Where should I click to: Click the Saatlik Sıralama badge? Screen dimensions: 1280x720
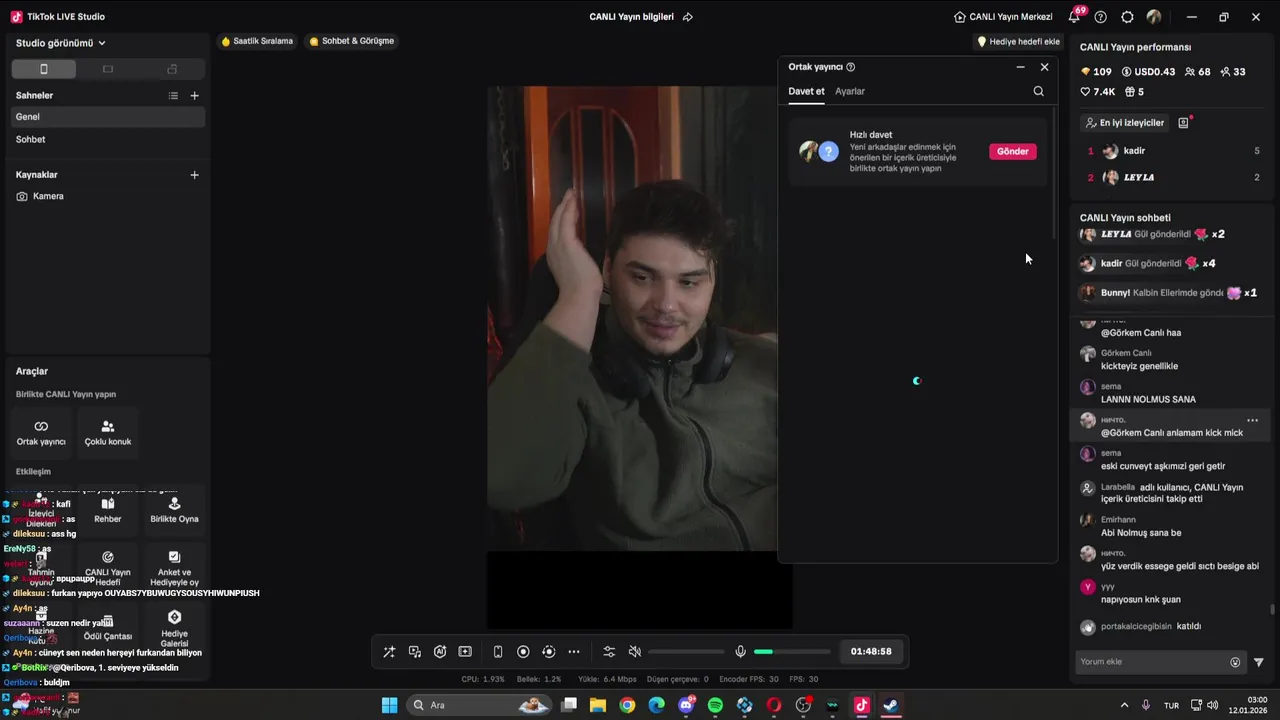257,42
